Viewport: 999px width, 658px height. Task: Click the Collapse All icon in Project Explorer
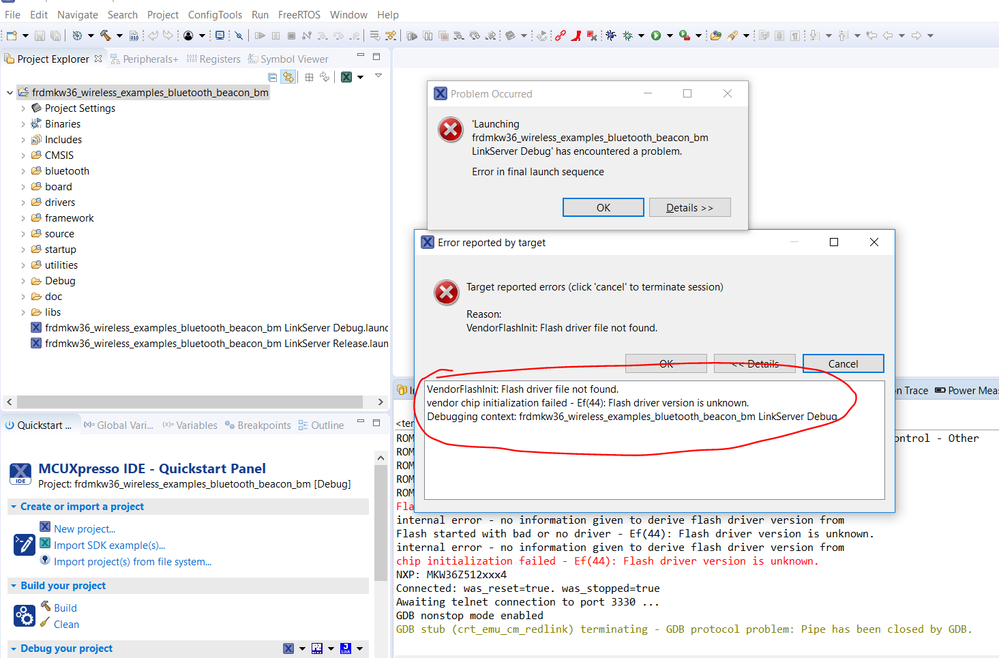coord(273,77)
